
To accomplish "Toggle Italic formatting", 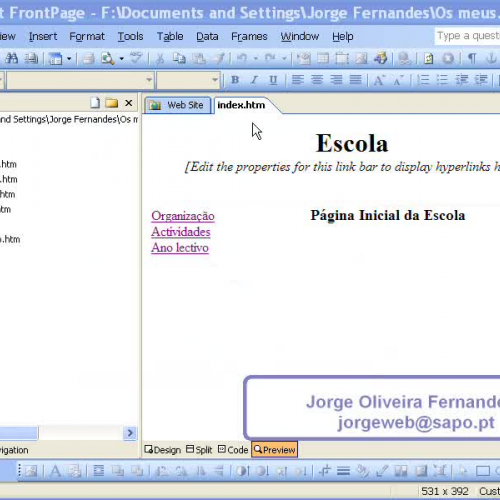I will pyautogui.click(x=254, y=80).
